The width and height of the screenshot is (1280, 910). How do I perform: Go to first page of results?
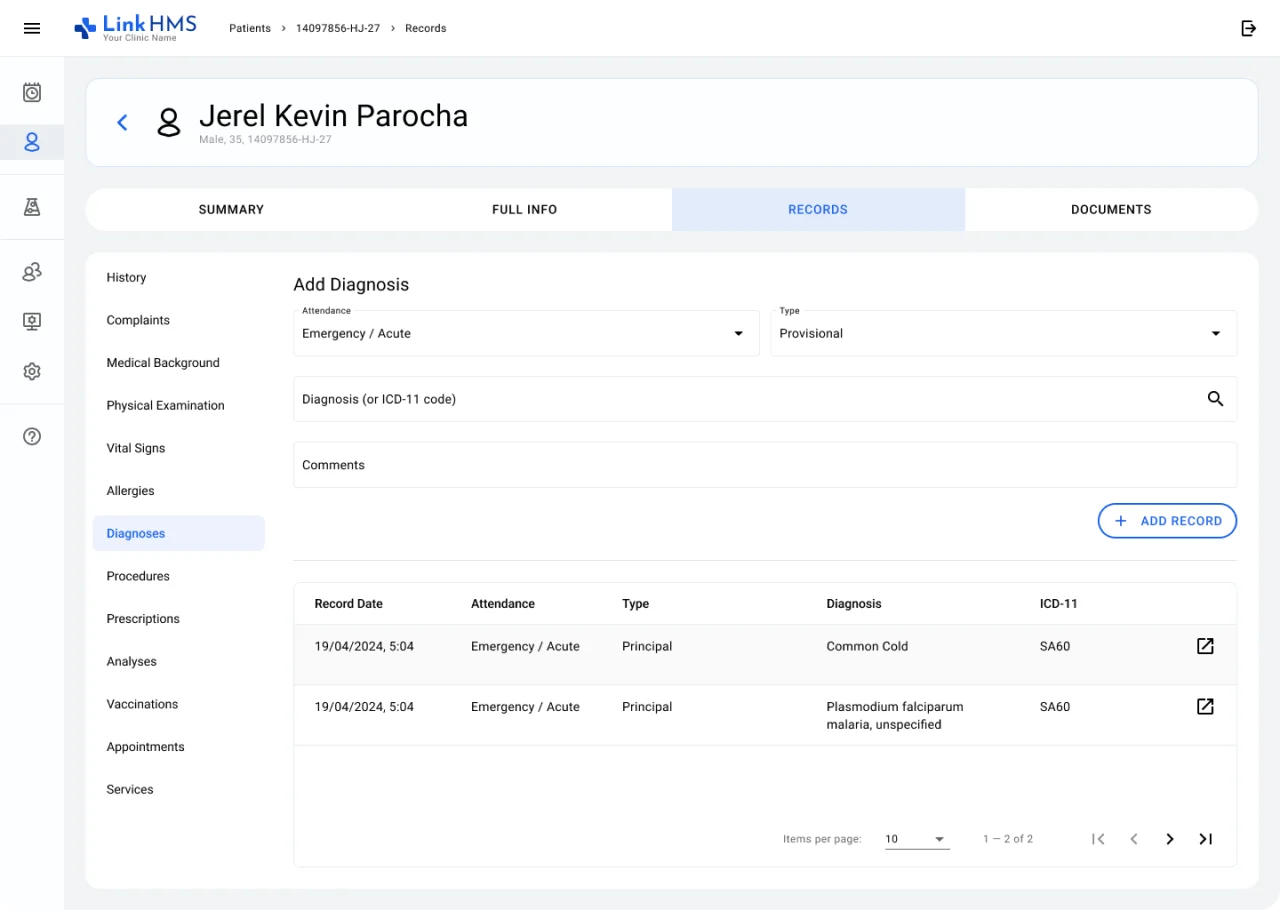point(1098,839)
